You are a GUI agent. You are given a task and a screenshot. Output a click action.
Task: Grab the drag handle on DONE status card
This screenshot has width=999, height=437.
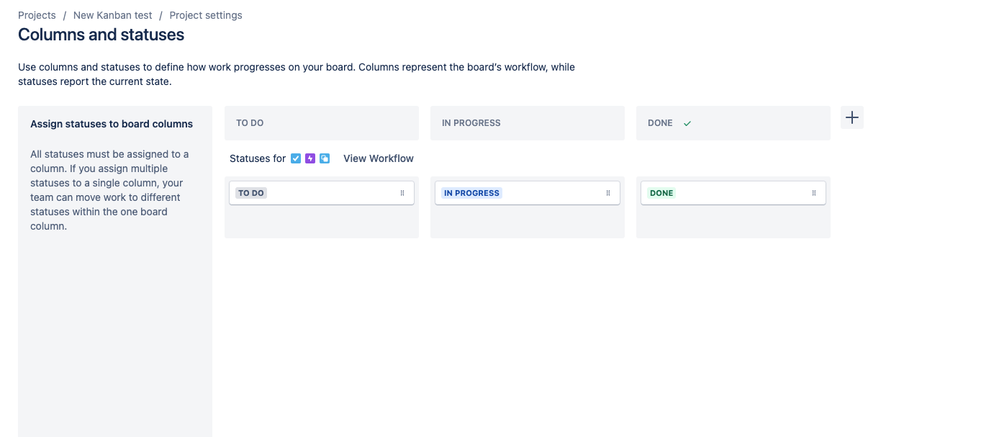(x=814, y=193)
